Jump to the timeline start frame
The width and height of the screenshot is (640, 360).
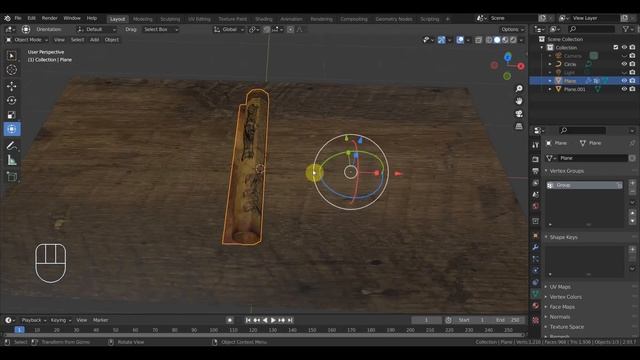(x=248, y=320)
